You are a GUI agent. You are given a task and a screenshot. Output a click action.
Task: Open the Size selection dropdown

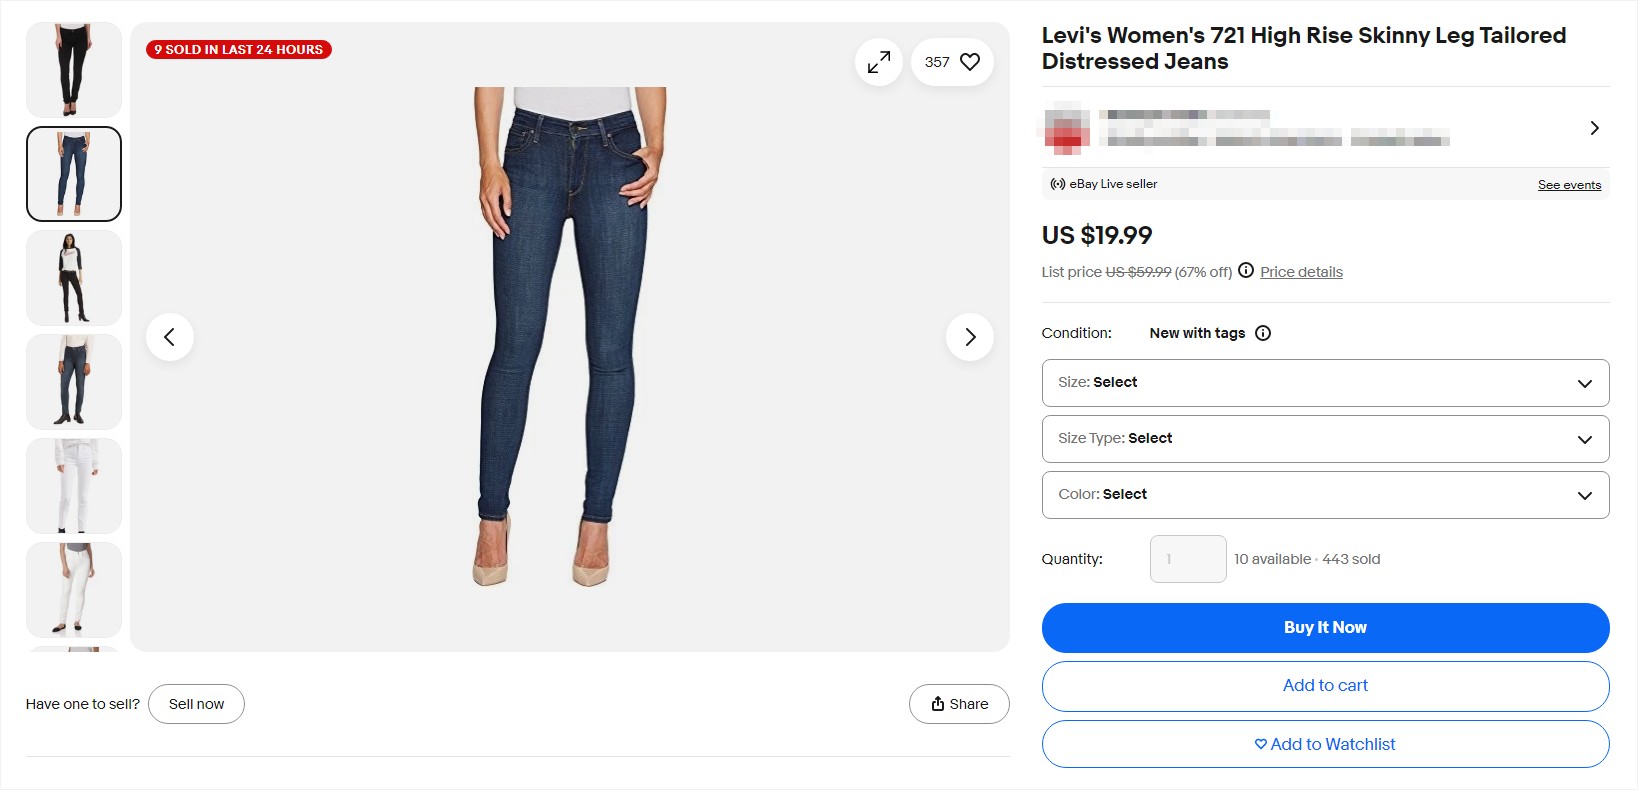1324,382
